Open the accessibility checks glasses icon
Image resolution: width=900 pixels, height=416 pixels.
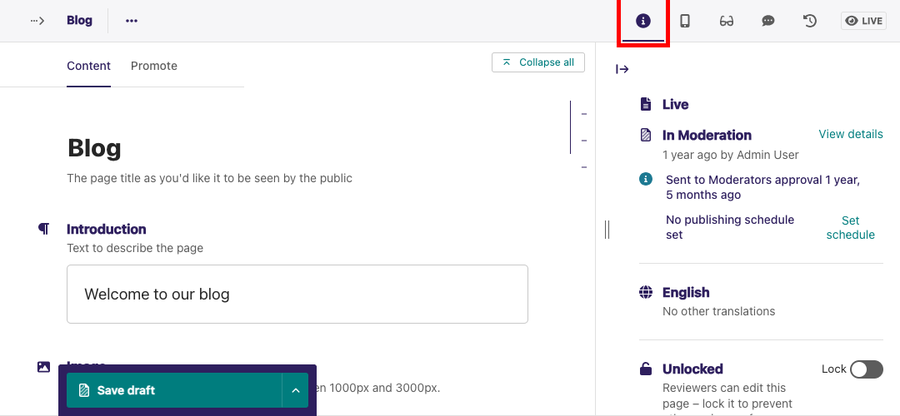tap(727, 21)
